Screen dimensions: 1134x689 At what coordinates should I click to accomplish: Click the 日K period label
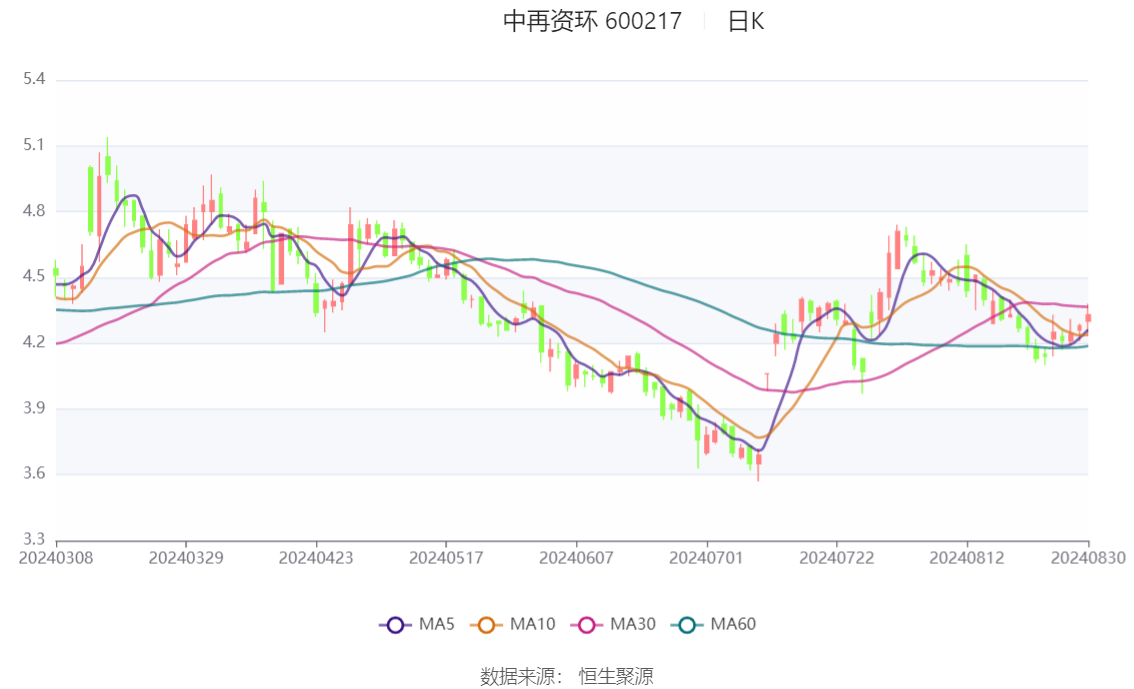click(746, 21)
